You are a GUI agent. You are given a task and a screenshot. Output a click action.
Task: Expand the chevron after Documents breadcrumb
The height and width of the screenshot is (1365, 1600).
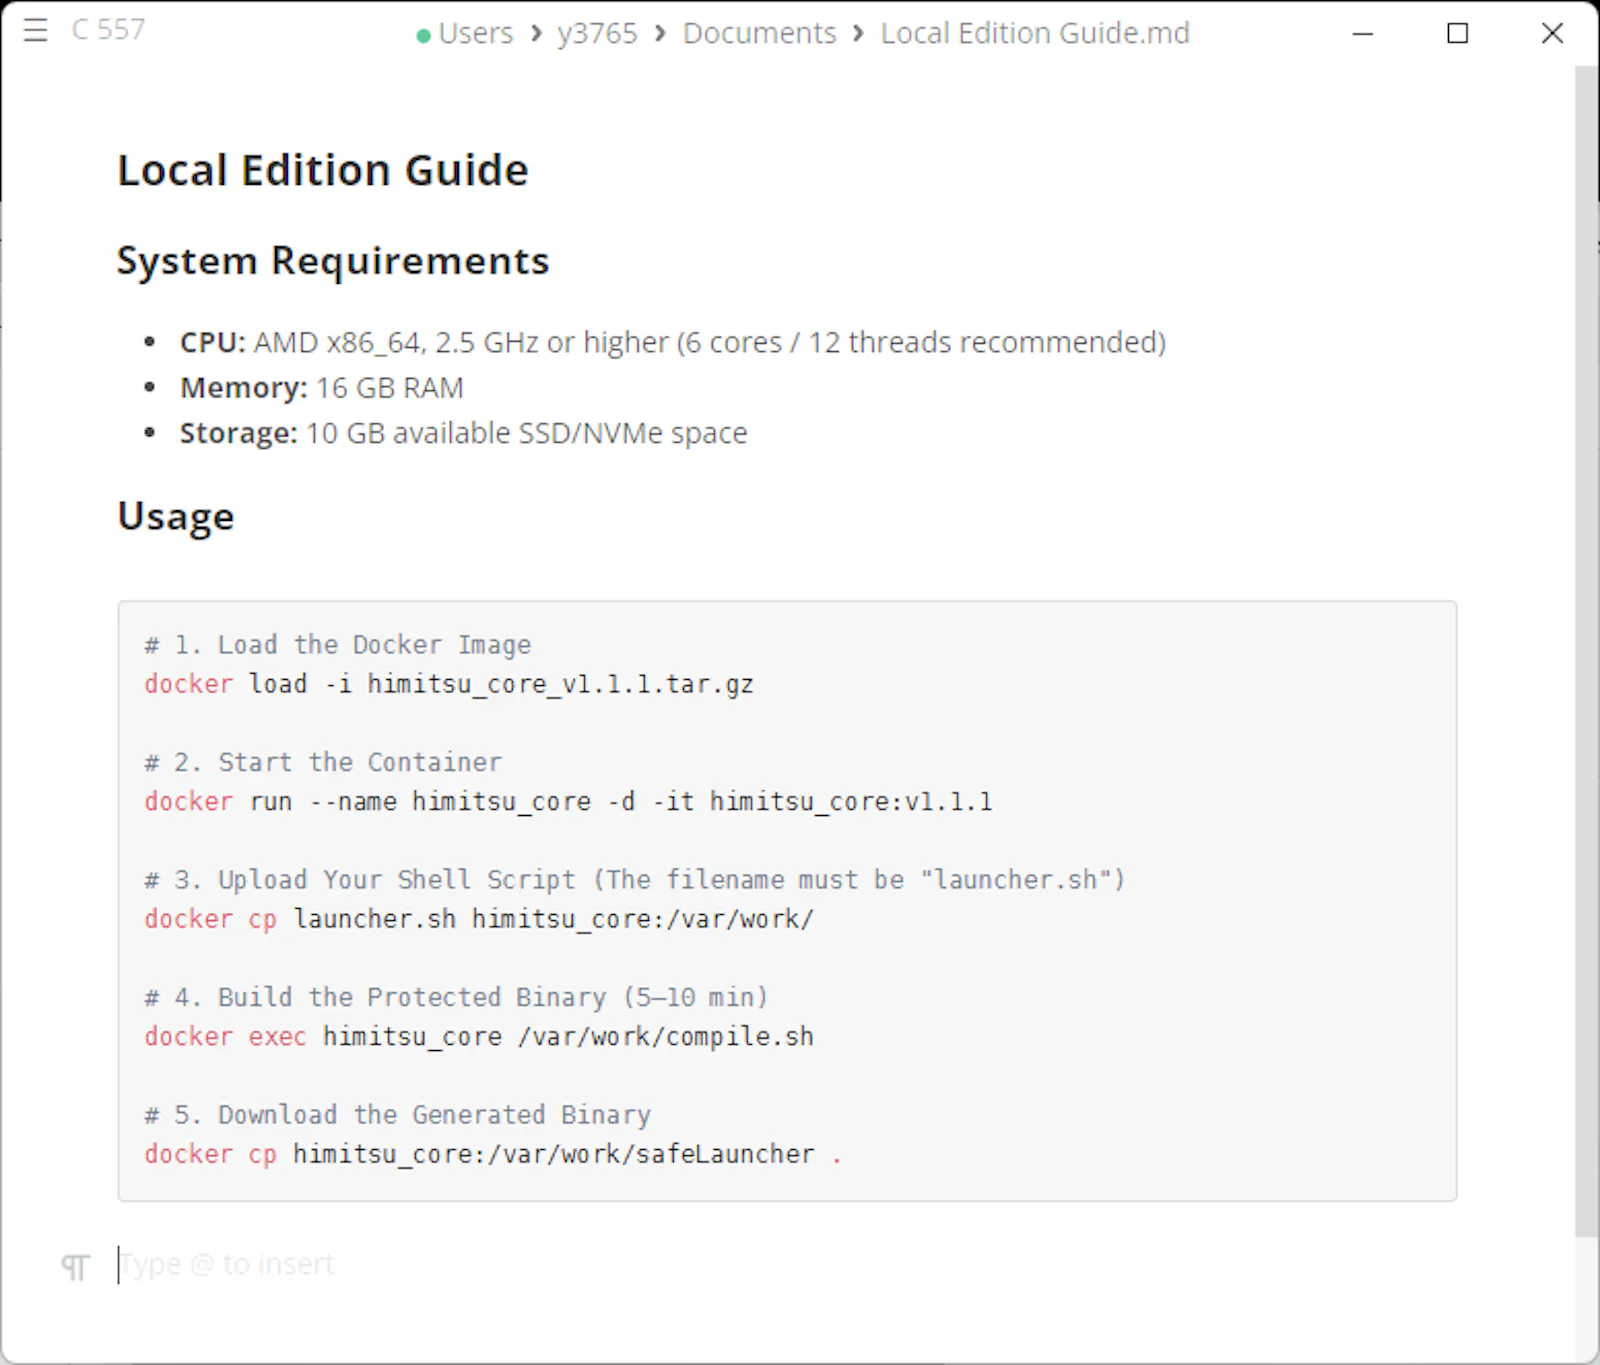tap(858, 34)
